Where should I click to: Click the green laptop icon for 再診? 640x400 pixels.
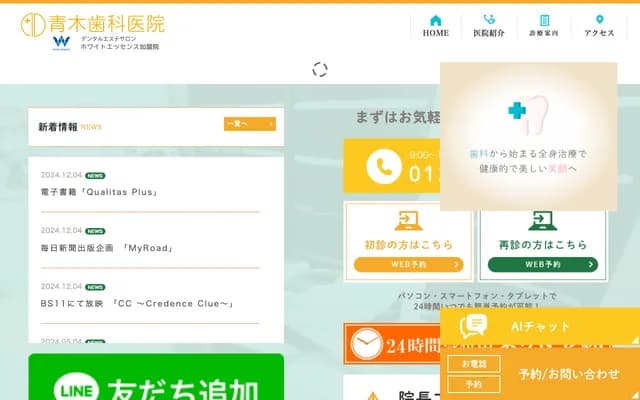point(543,220)
